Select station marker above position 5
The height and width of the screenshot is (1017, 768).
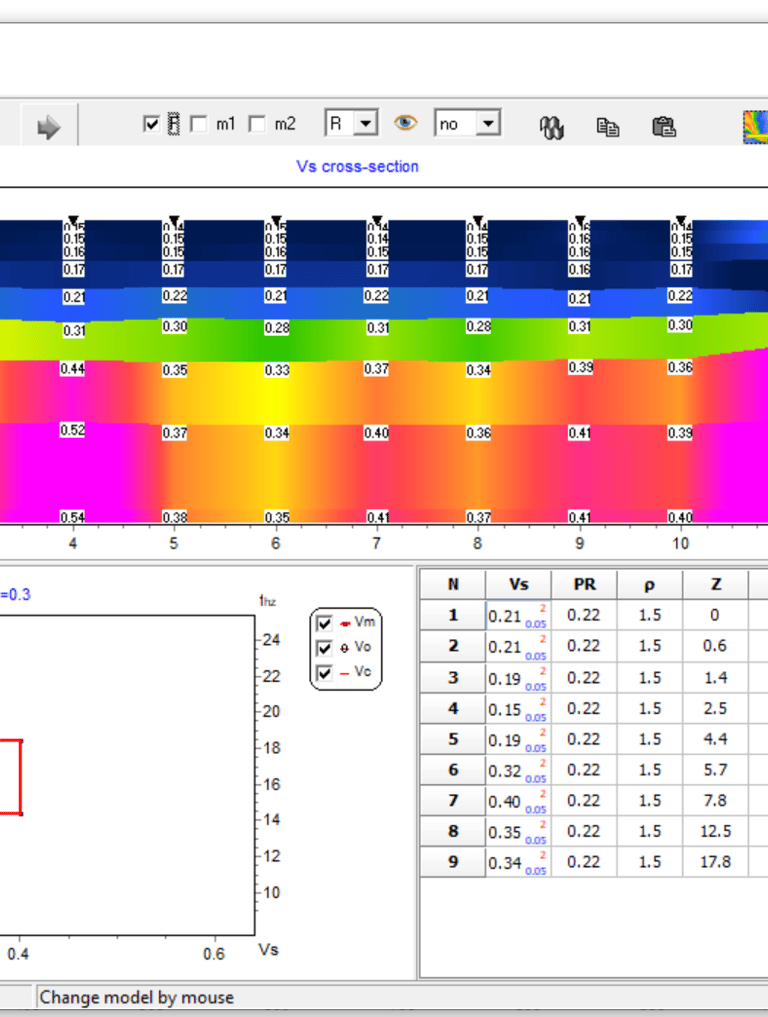[x=174, y=220]
